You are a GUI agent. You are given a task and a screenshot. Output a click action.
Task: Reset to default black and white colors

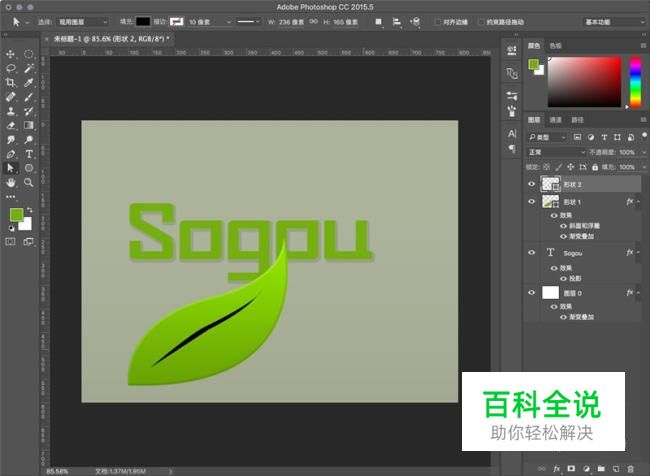tap(11, 228)
